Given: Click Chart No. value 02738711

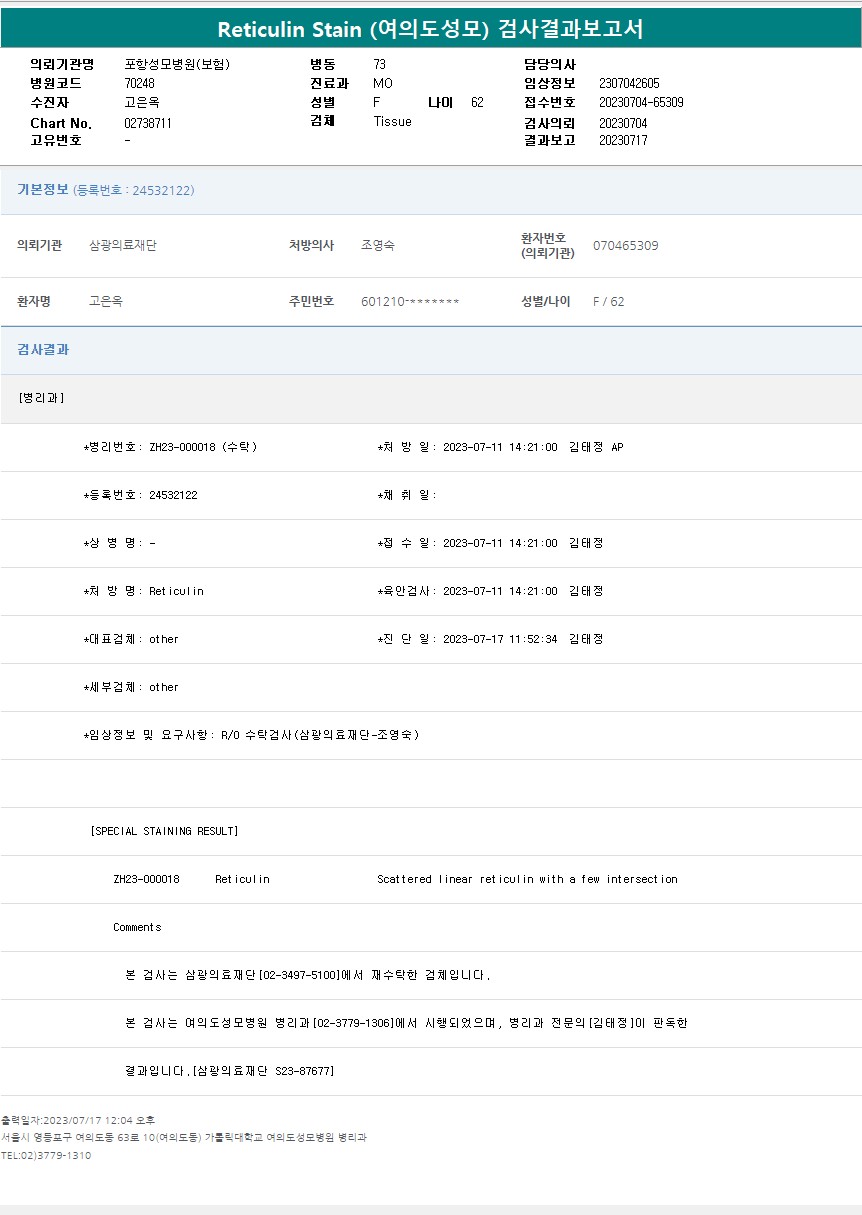Looking at the screenshot, I should tap(148, 122).
